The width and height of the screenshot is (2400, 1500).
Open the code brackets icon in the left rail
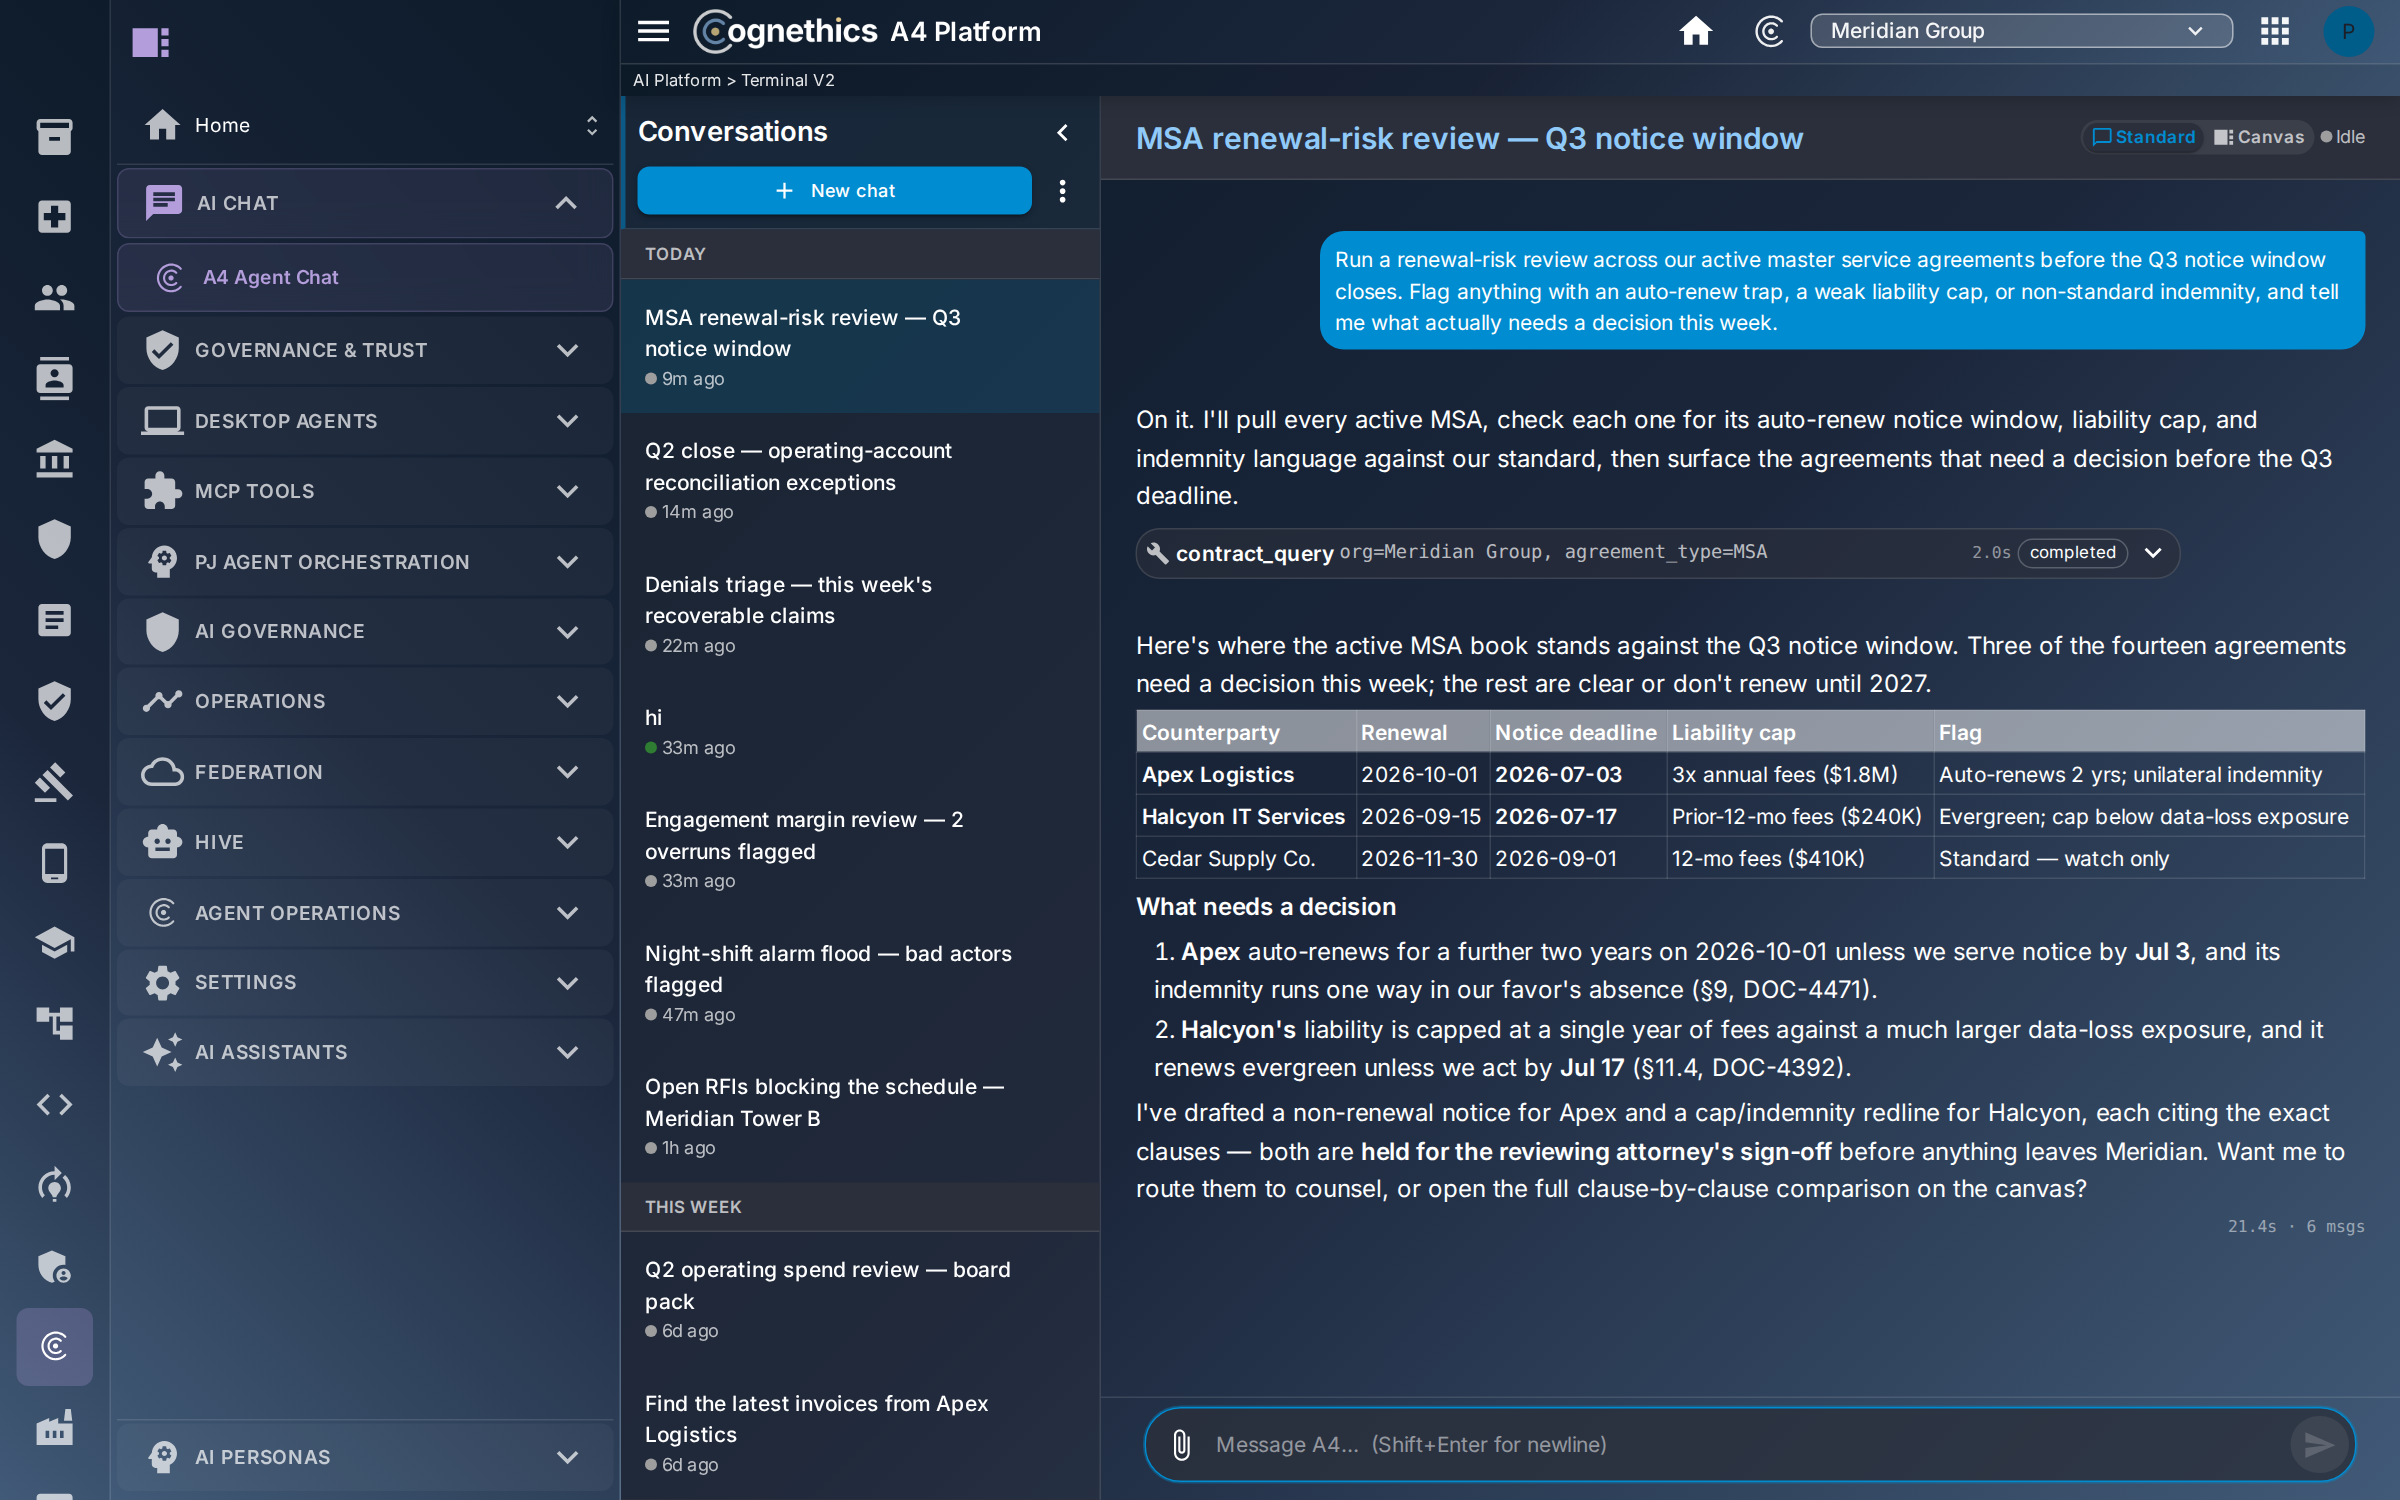tap(54, 1104)
